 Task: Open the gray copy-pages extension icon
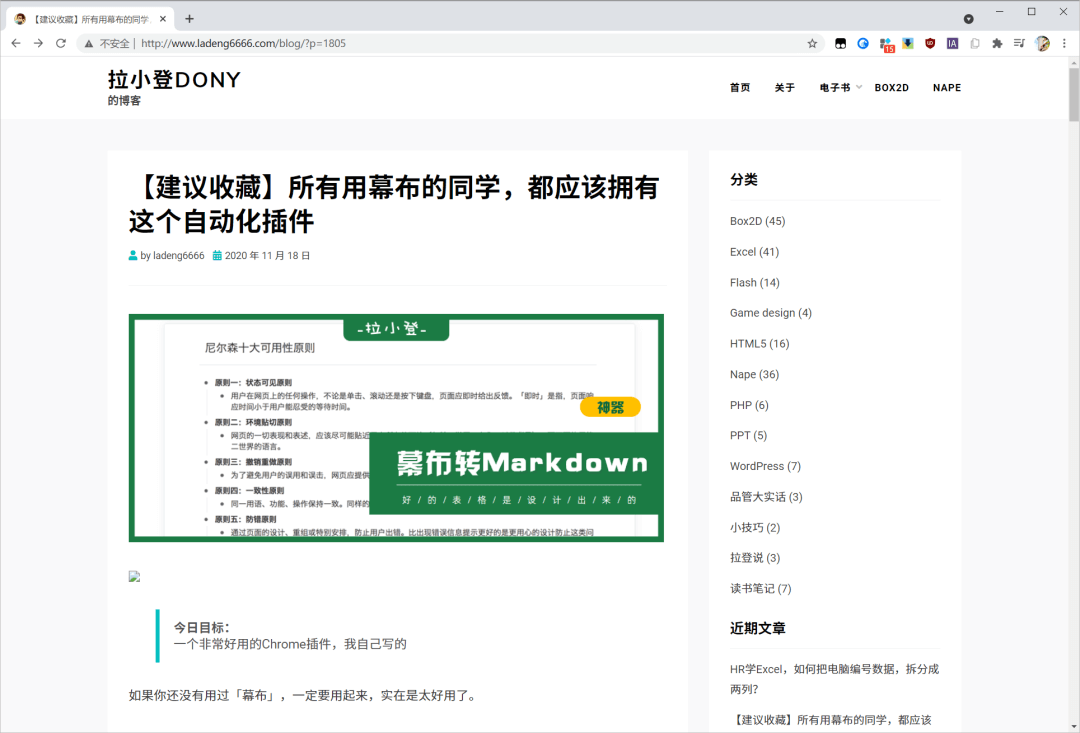[975, 43]
